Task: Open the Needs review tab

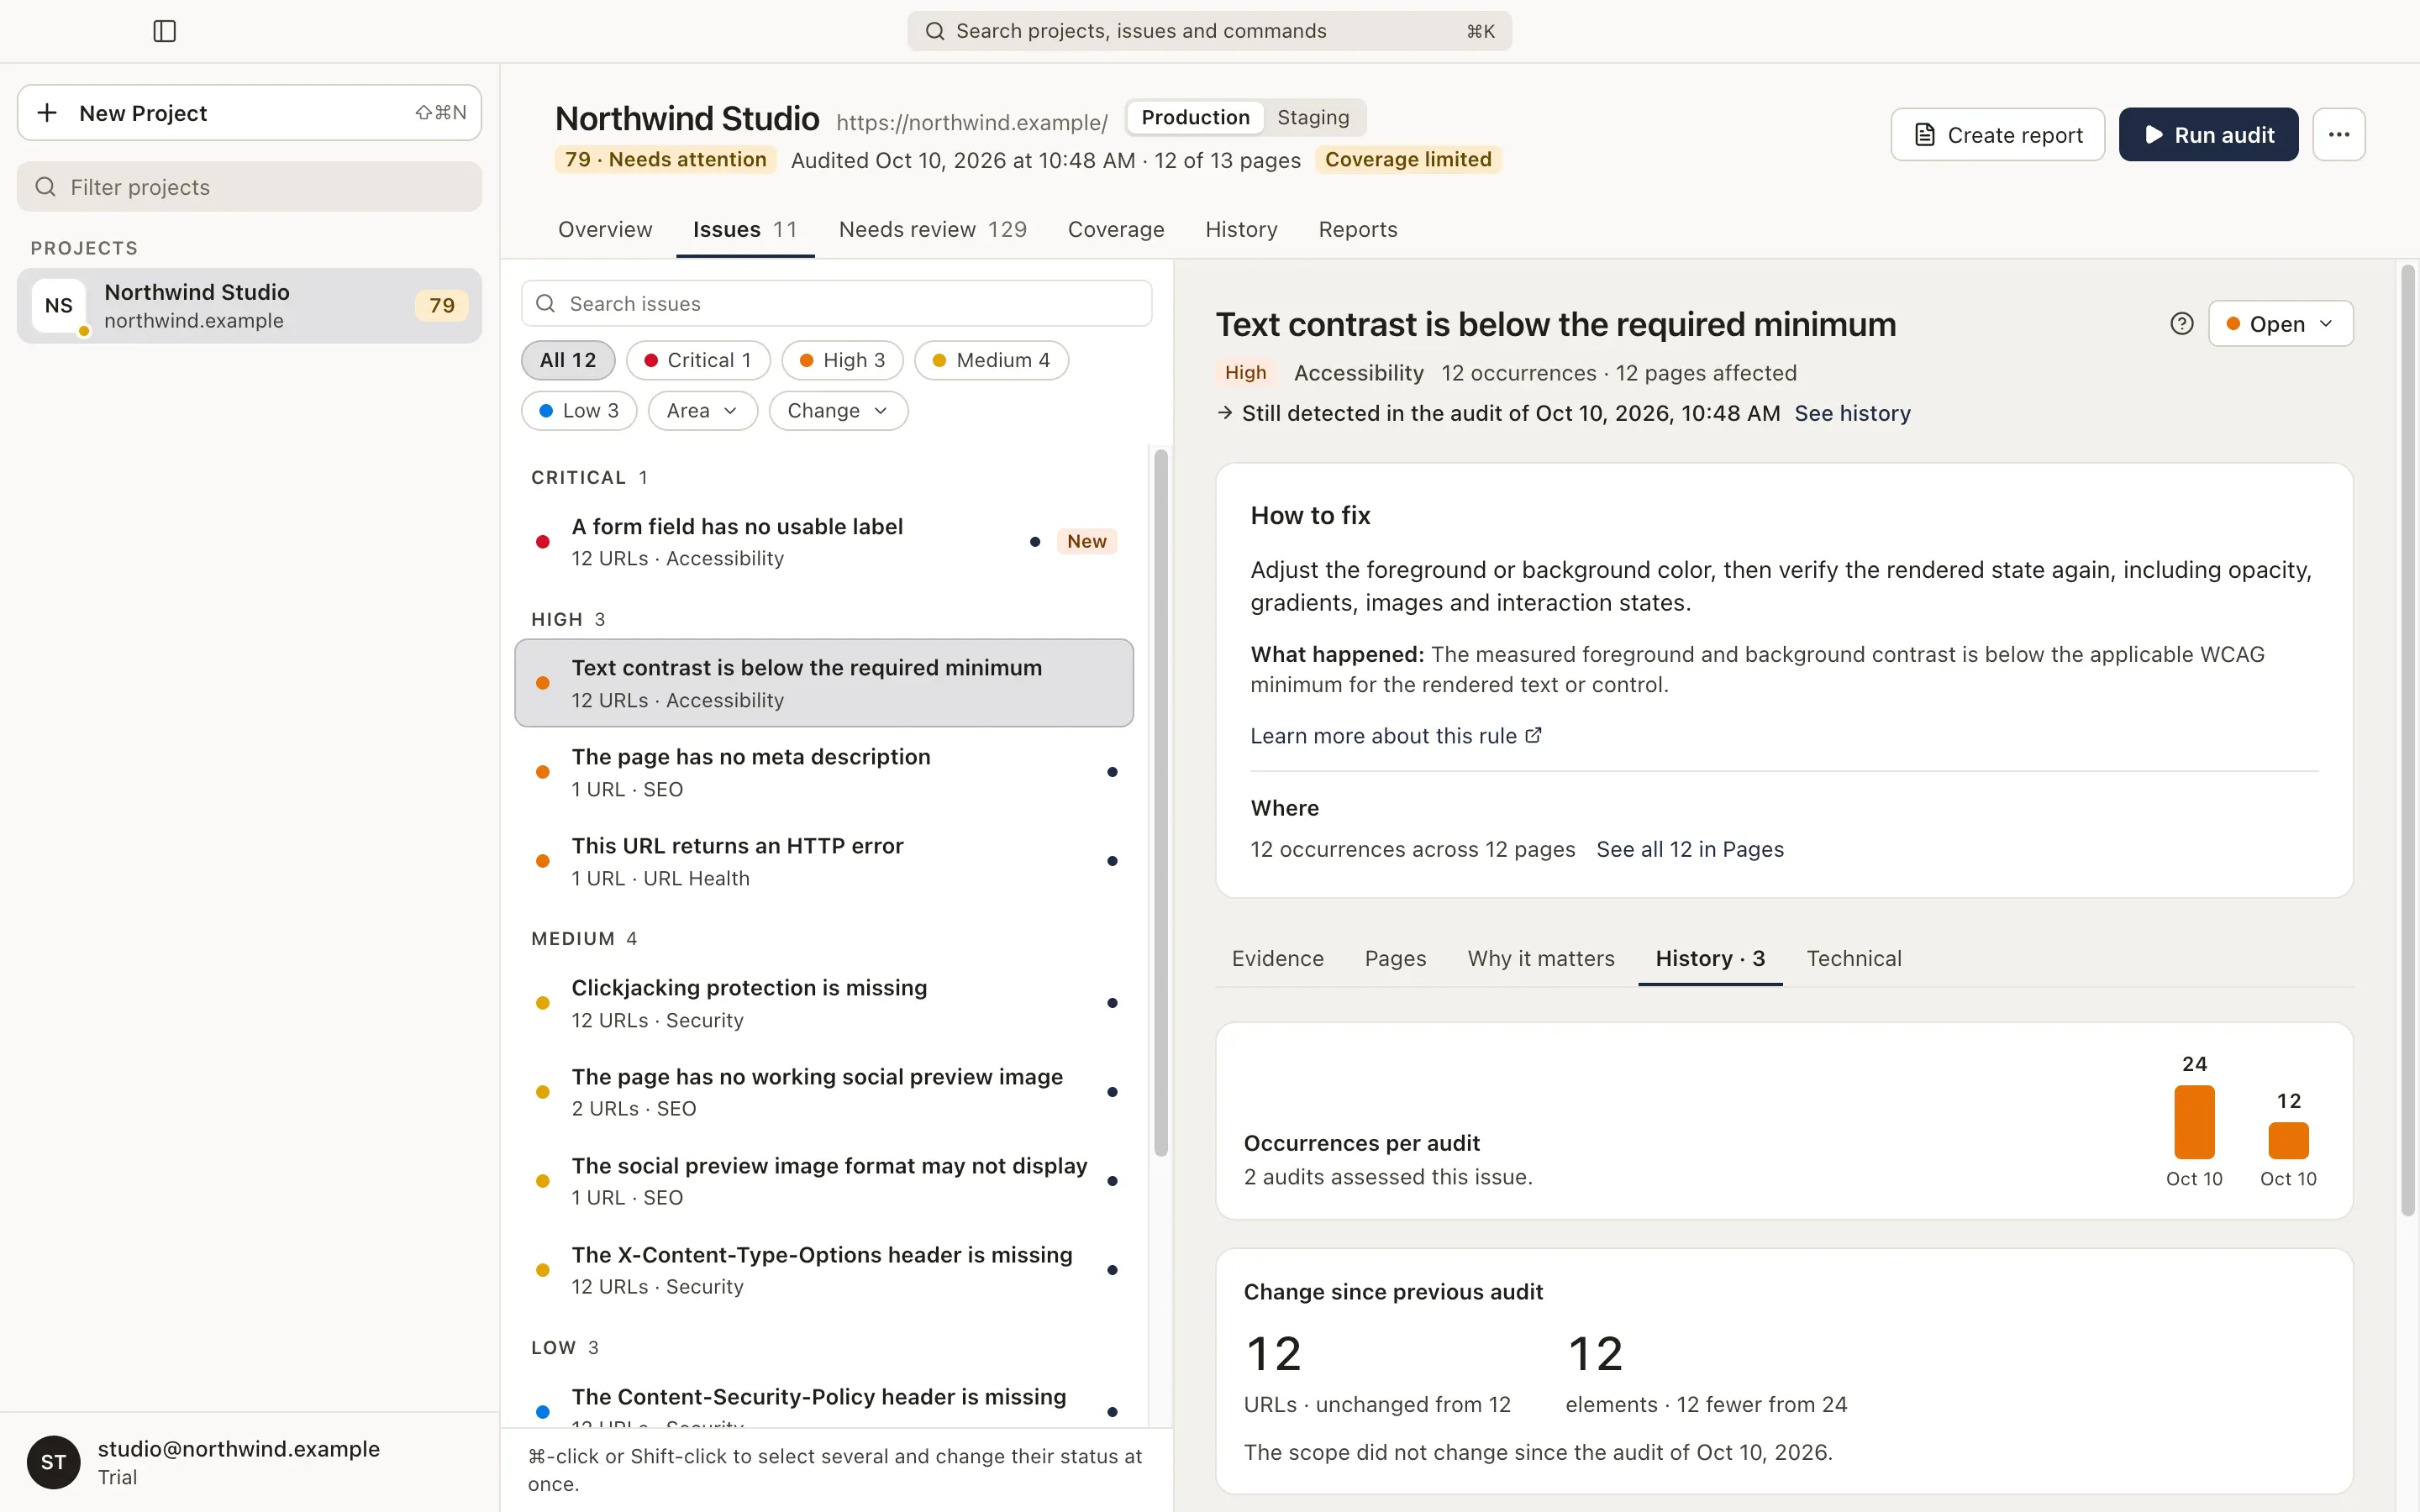Action: tap(932, 229)
